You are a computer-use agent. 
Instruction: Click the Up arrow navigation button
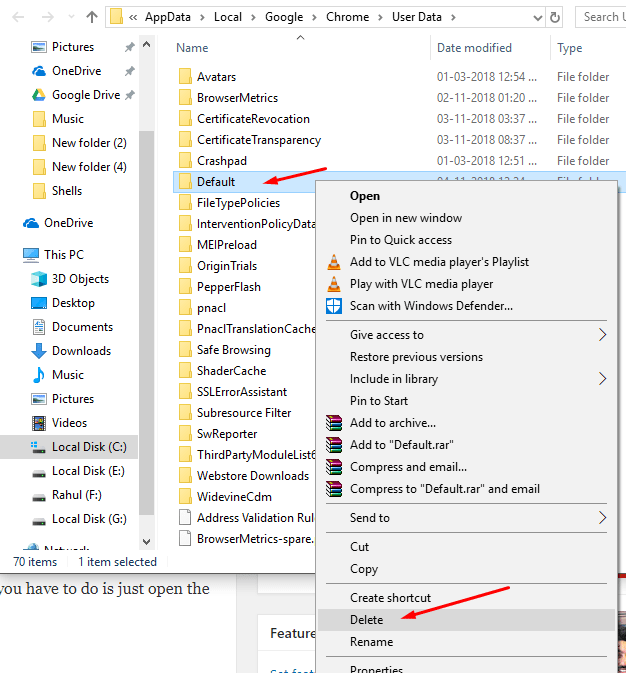[92, 17]
